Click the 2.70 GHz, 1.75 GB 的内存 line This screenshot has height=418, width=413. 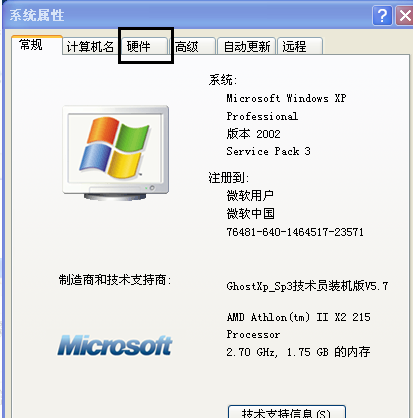[298, 352]
